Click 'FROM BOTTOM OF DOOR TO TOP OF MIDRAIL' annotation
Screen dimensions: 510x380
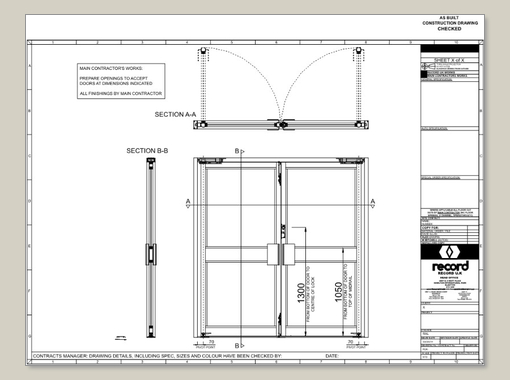coord(348,291)
